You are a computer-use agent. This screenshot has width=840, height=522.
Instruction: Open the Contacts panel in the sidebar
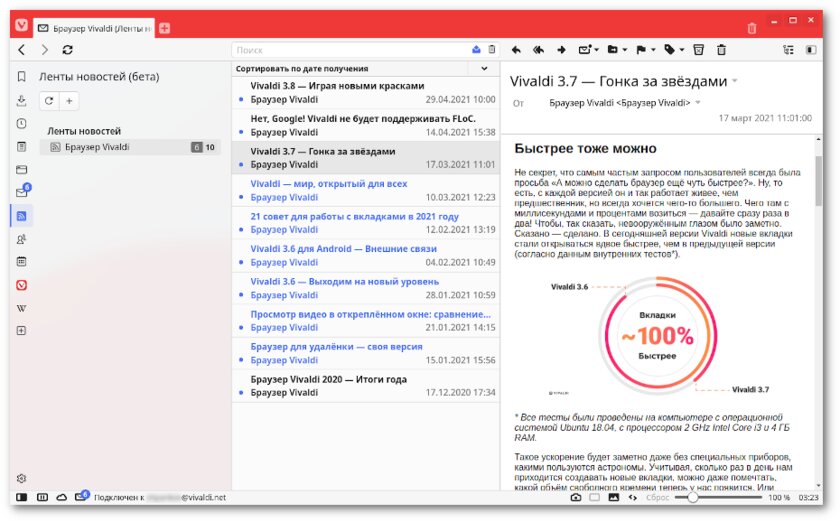tap(21, 239)
